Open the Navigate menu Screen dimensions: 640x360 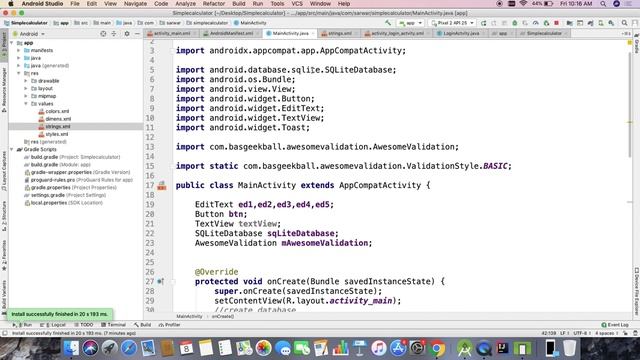tap(135, 4)
